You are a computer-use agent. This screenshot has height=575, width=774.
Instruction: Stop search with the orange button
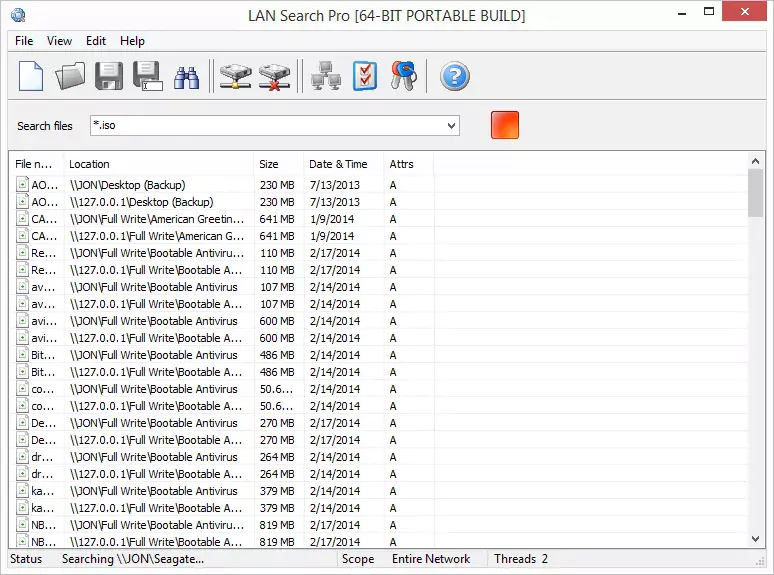tap(504, 125)
